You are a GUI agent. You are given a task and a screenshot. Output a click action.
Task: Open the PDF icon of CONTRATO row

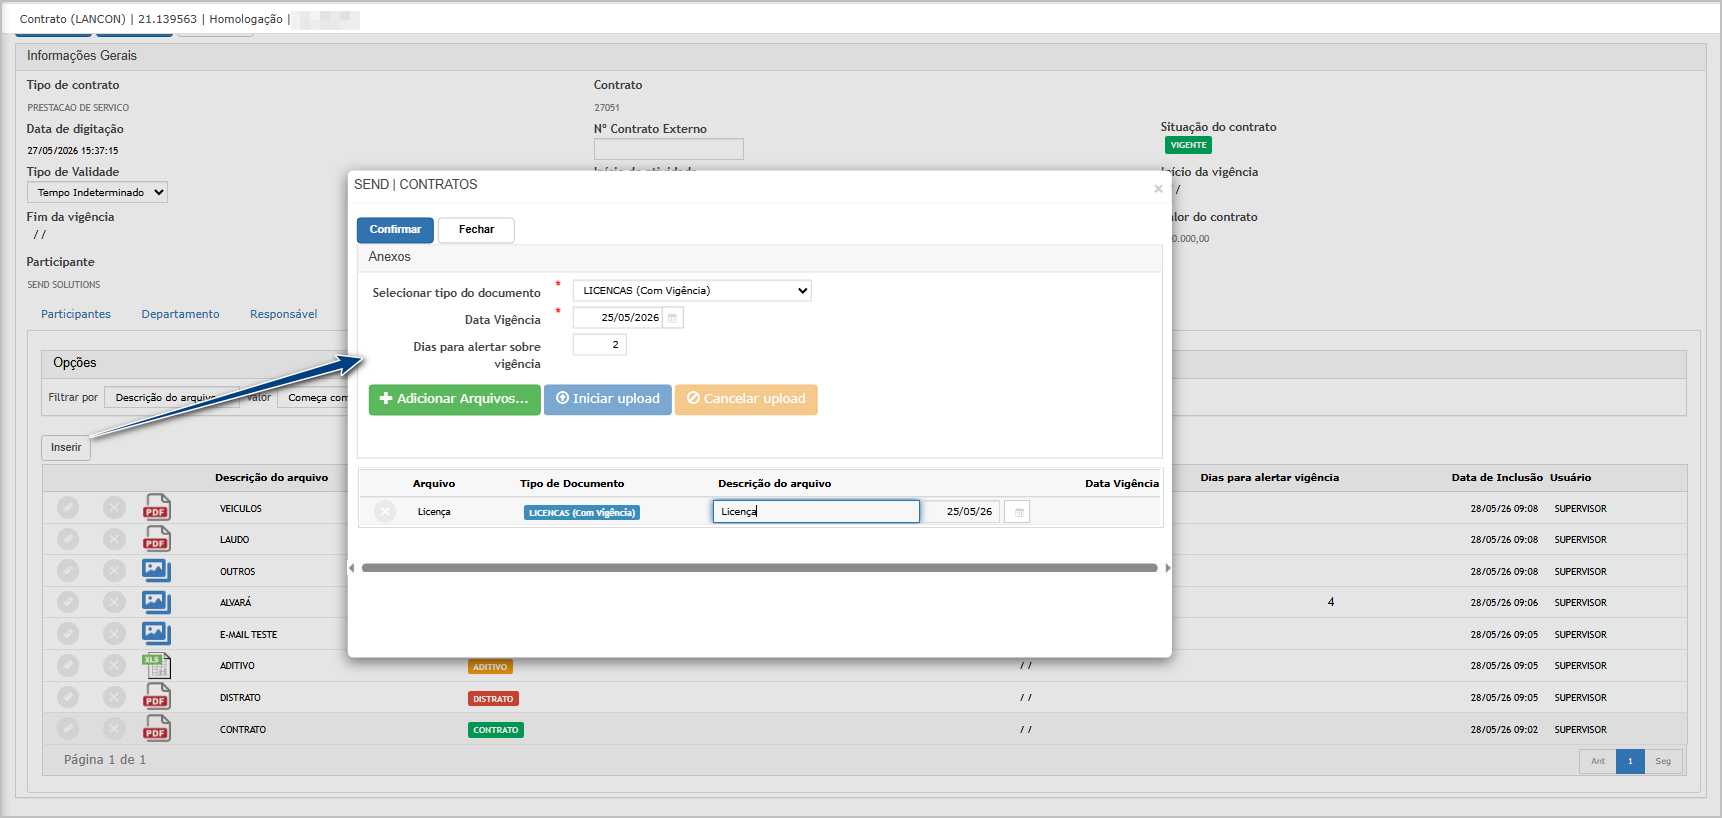(156, 729)
